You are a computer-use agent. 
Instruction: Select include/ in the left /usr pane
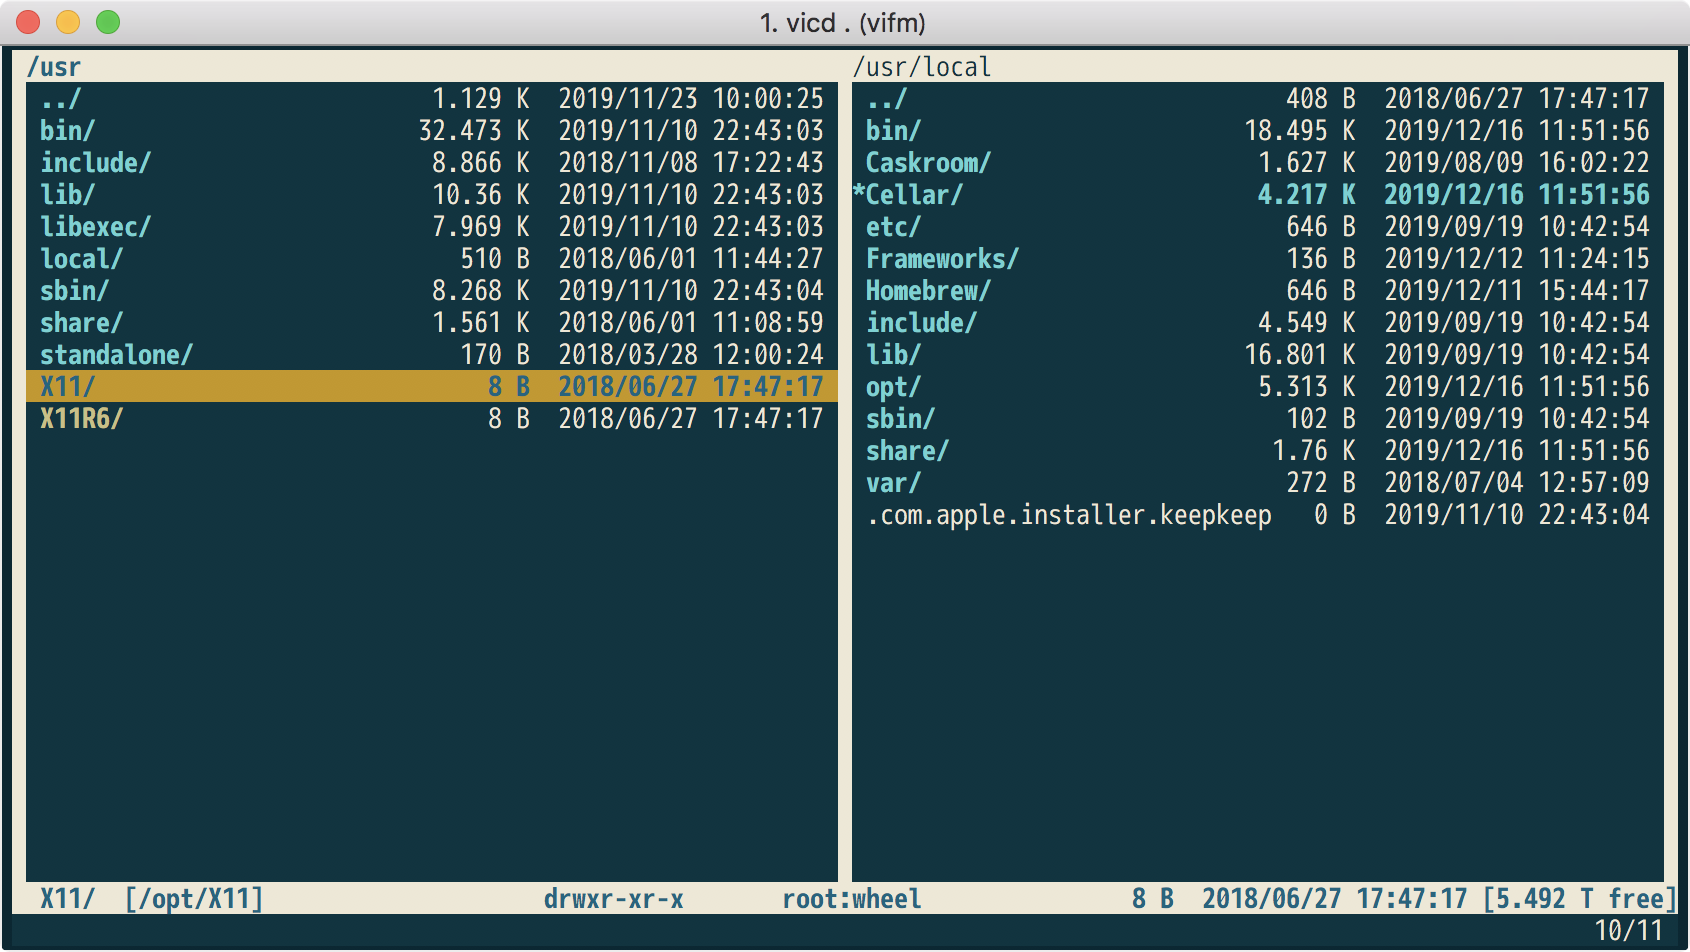[432, 163]
